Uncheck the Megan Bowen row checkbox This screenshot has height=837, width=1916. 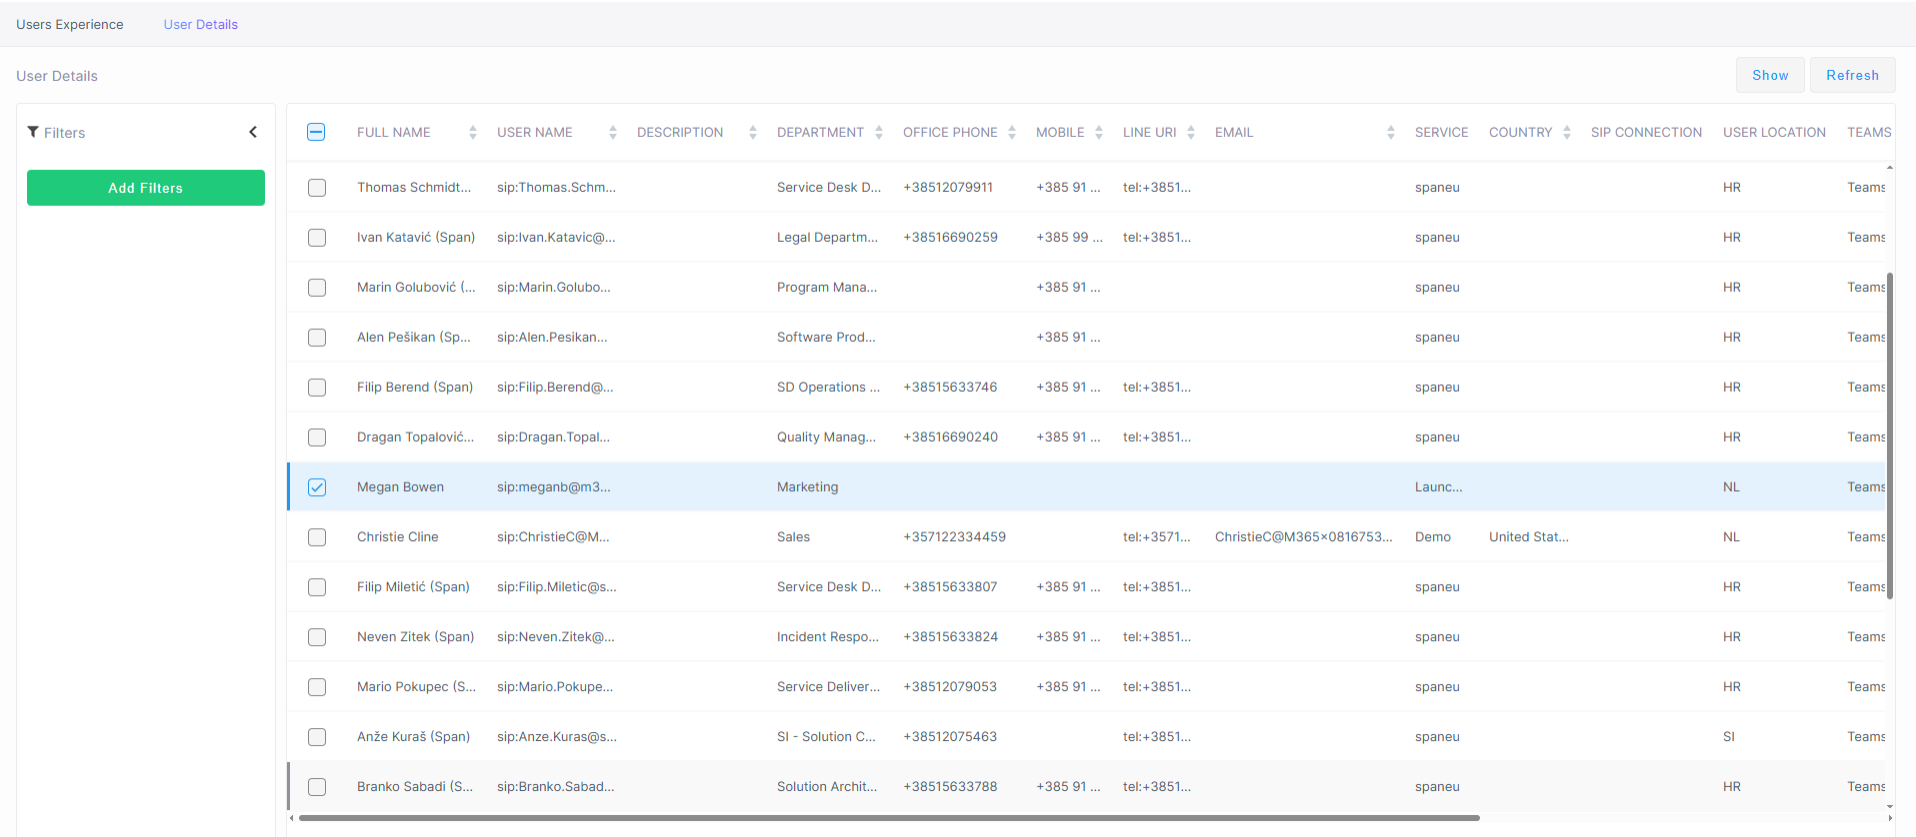(x=317, y=487)
